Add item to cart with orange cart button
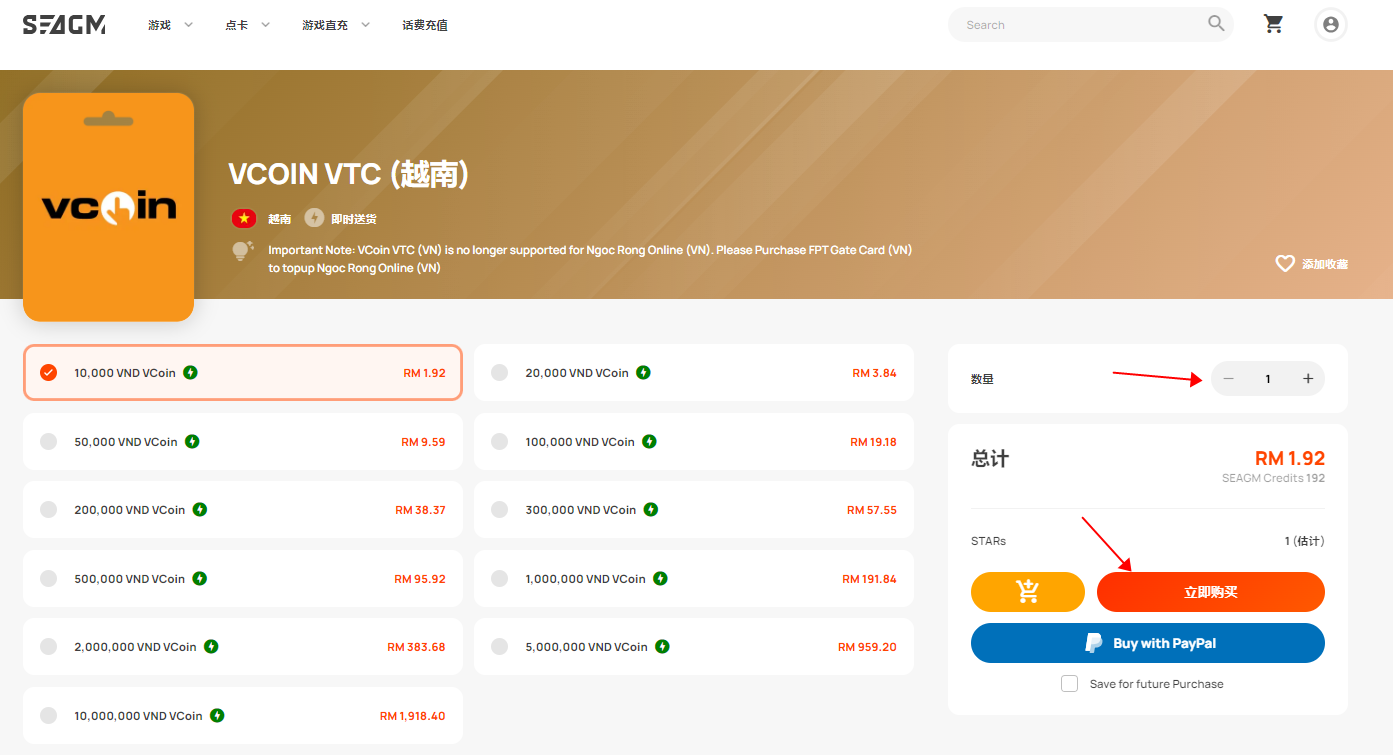 coord(1027,592)
